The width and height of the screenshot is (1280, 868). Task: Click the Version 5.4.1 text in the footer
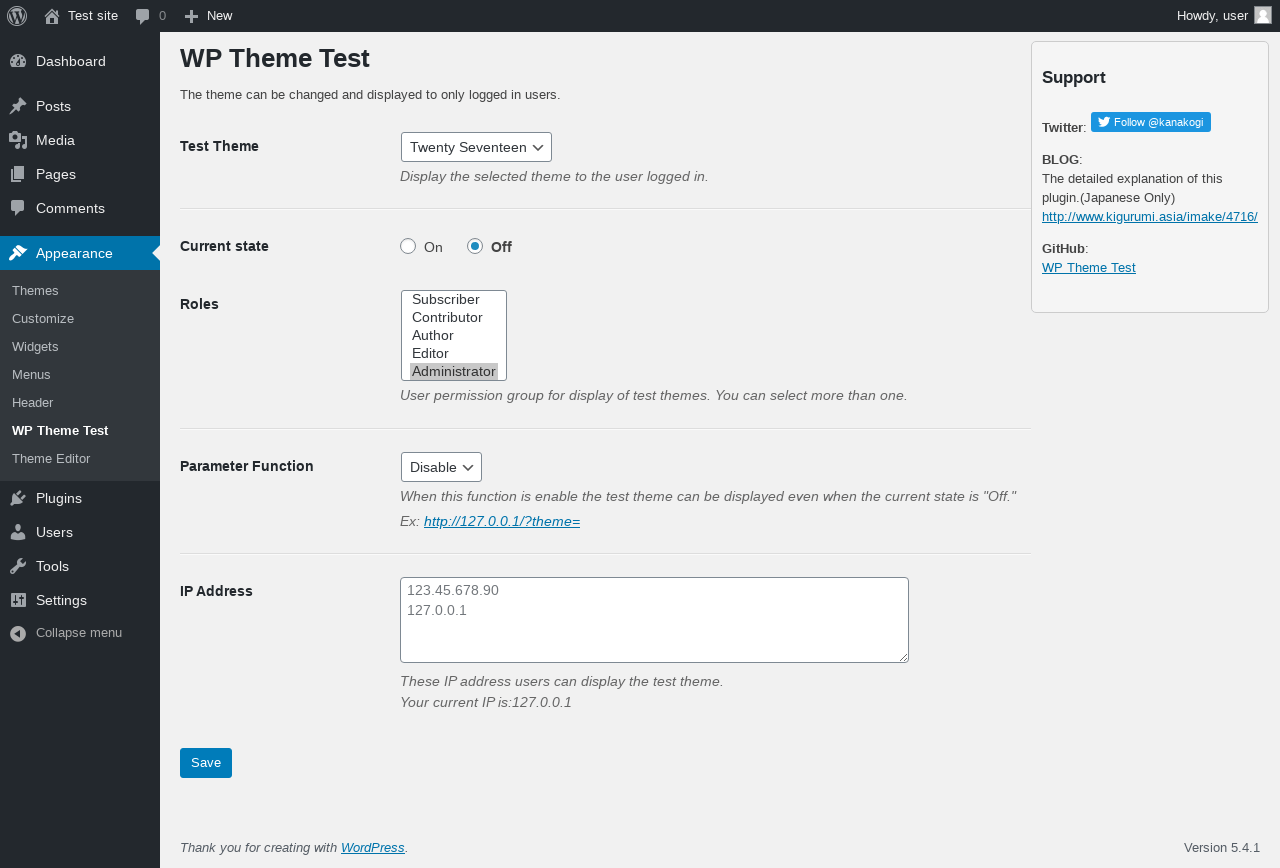coord(1222,847)
